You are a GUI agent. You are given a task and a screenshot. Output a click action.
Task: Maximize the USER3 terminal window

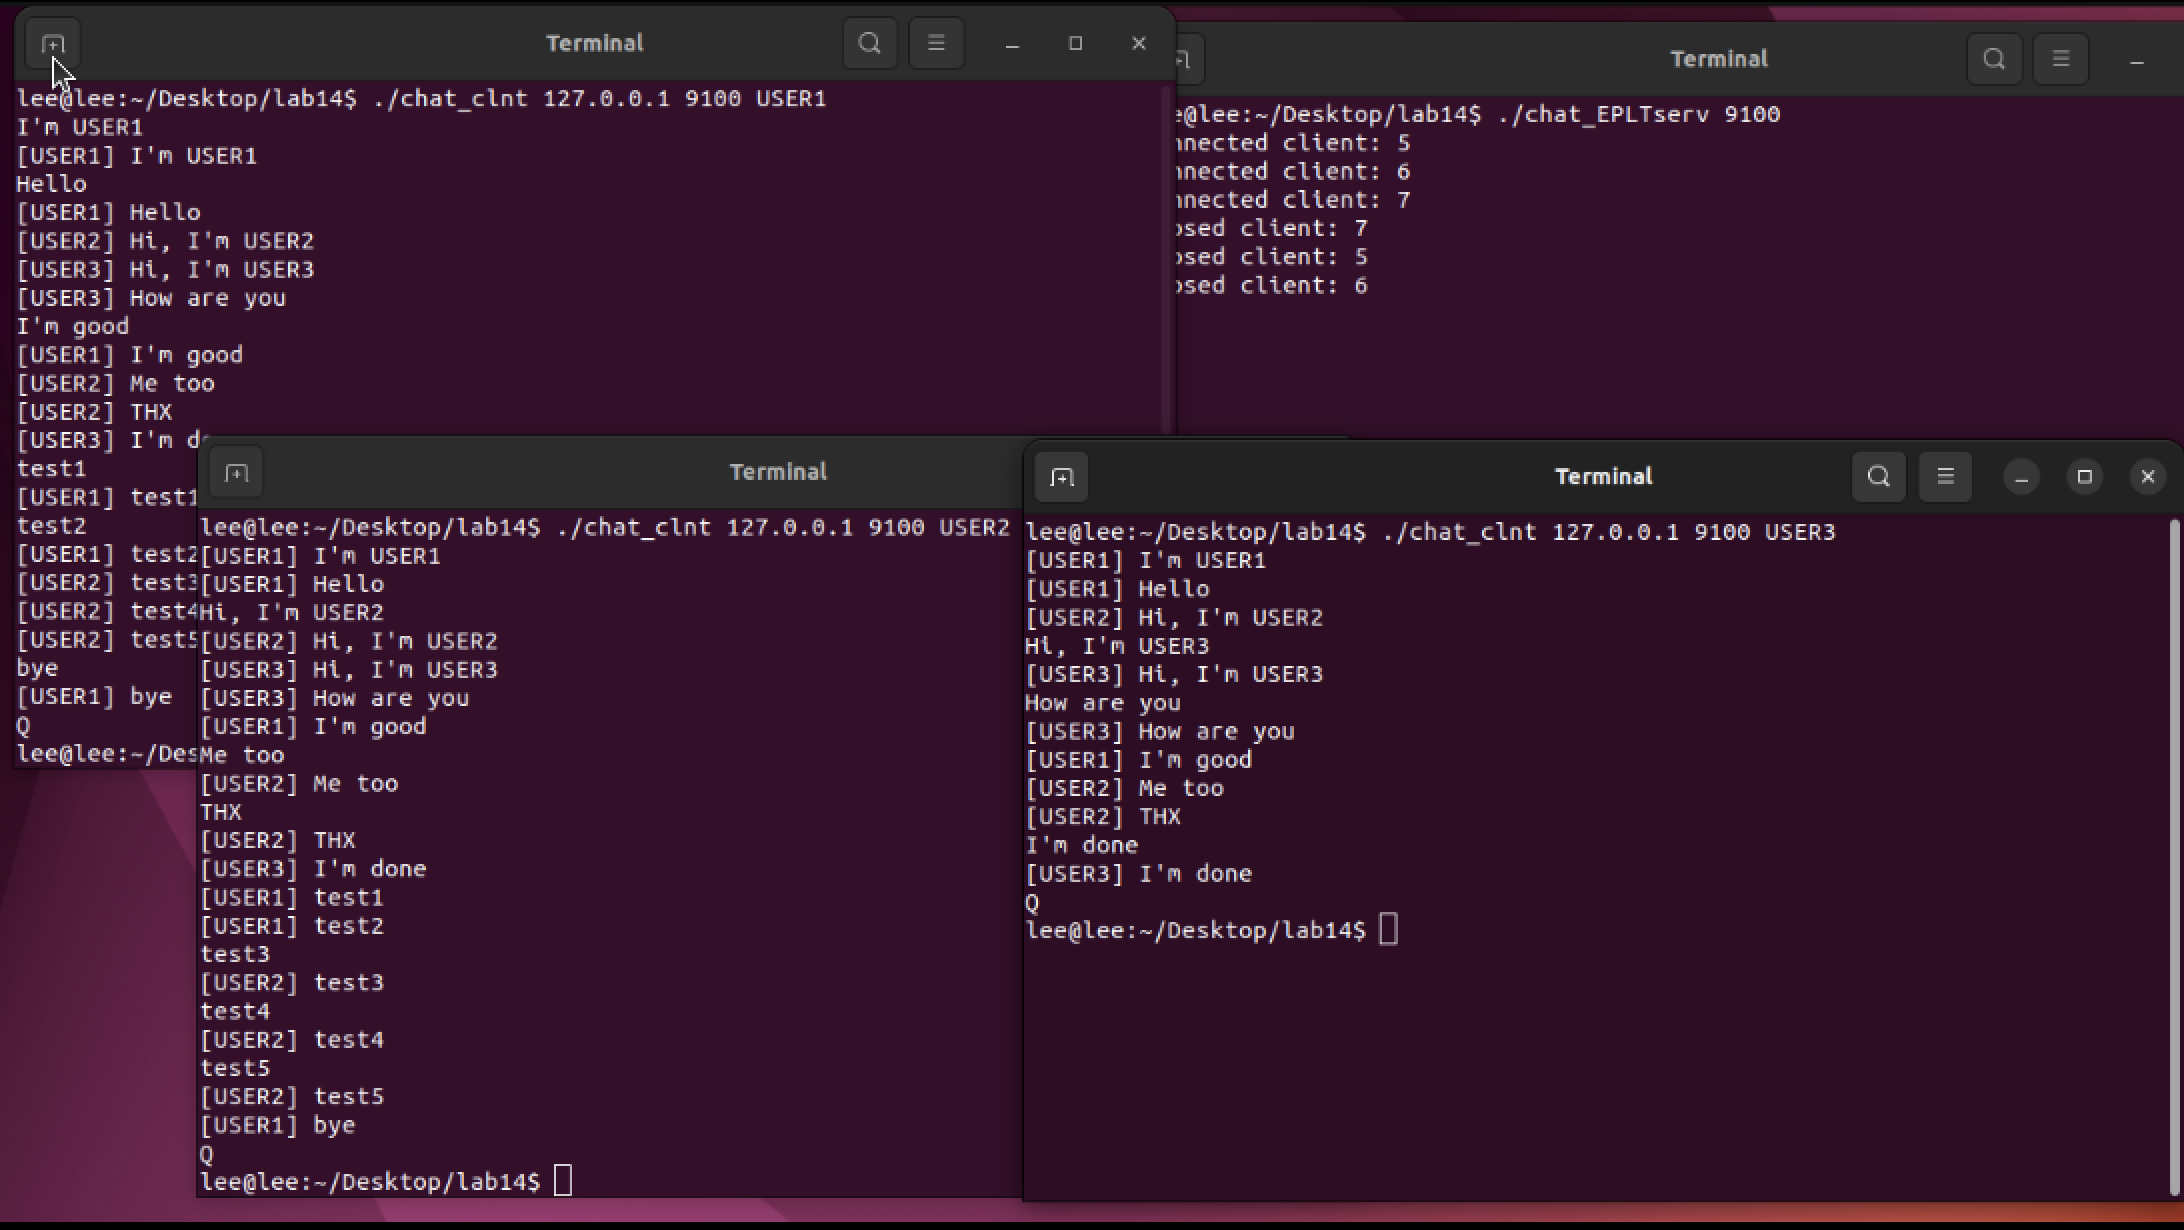(x=2084, y=477)
